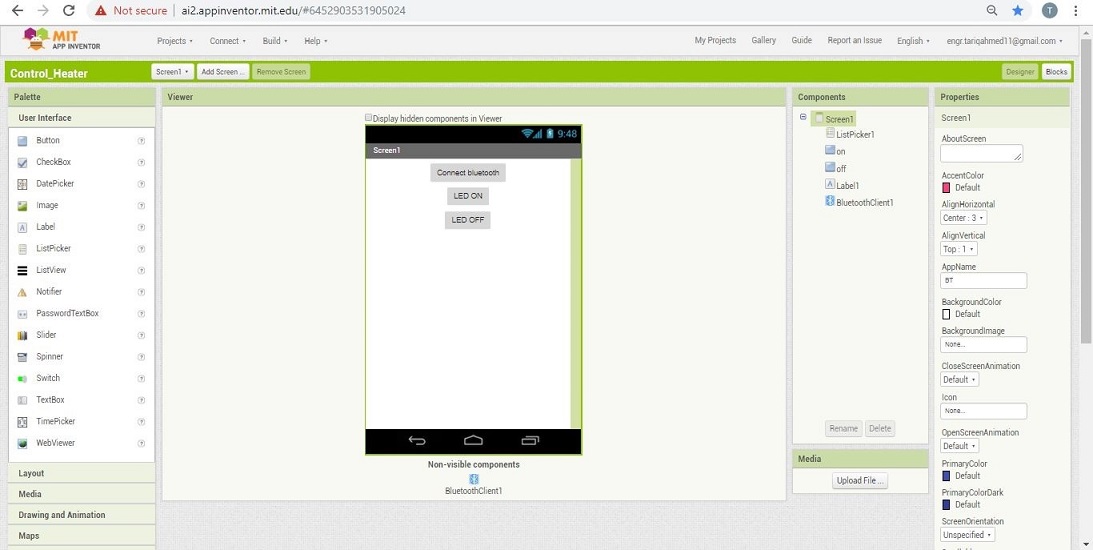Expand the Maps palette section
Viewport: 1093px width, 550px height.
82,536
